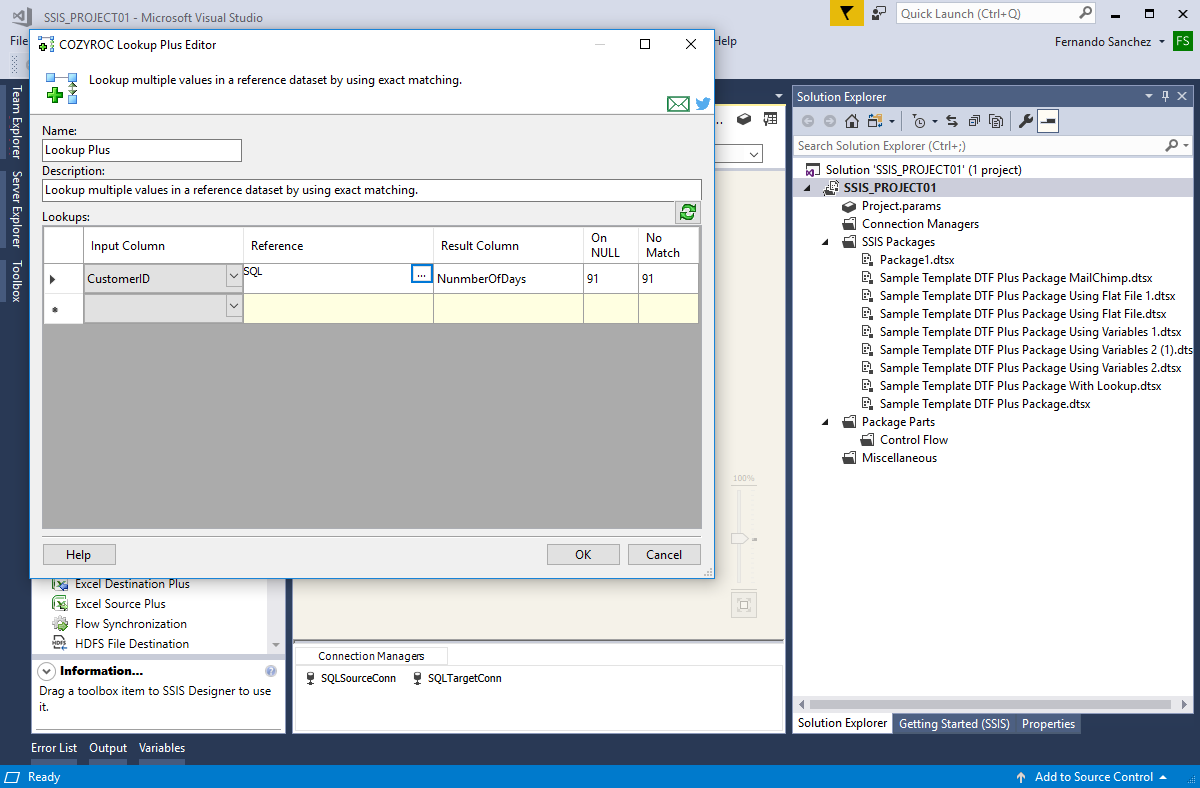Open the Output tab
1200x788 pixels.
click(x=108, y=748)
